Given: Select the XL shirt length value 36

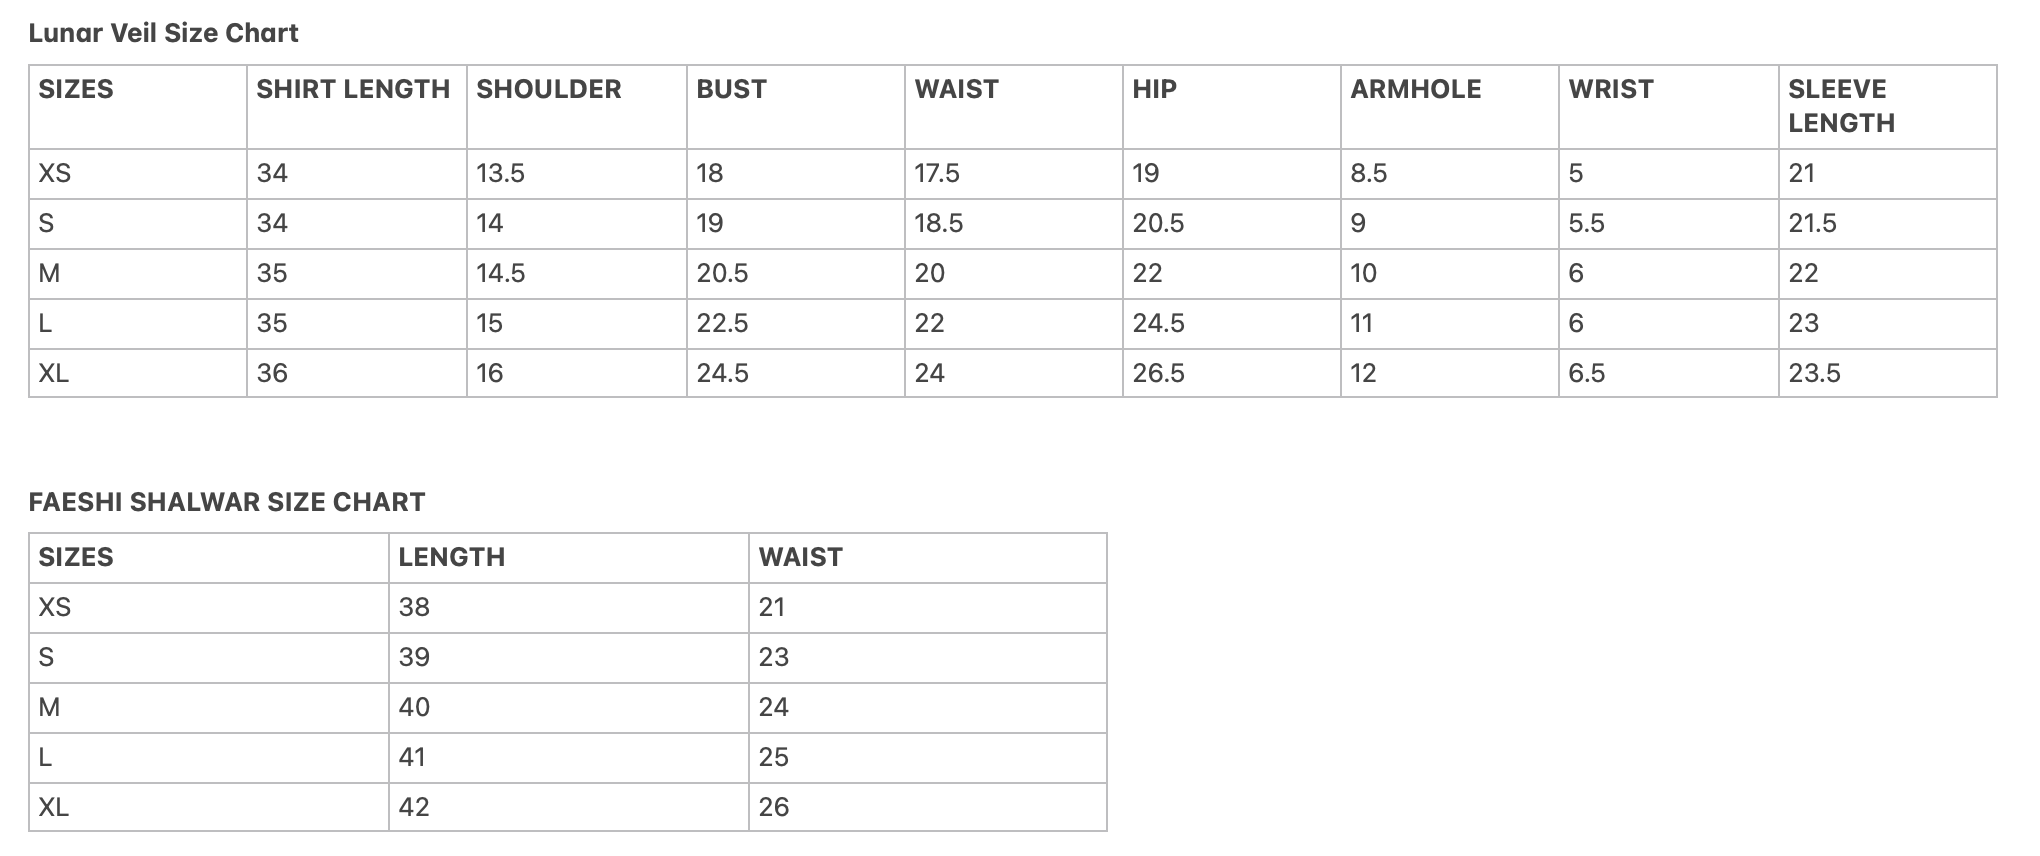Looking at the screenshot, I should point(272,373).
